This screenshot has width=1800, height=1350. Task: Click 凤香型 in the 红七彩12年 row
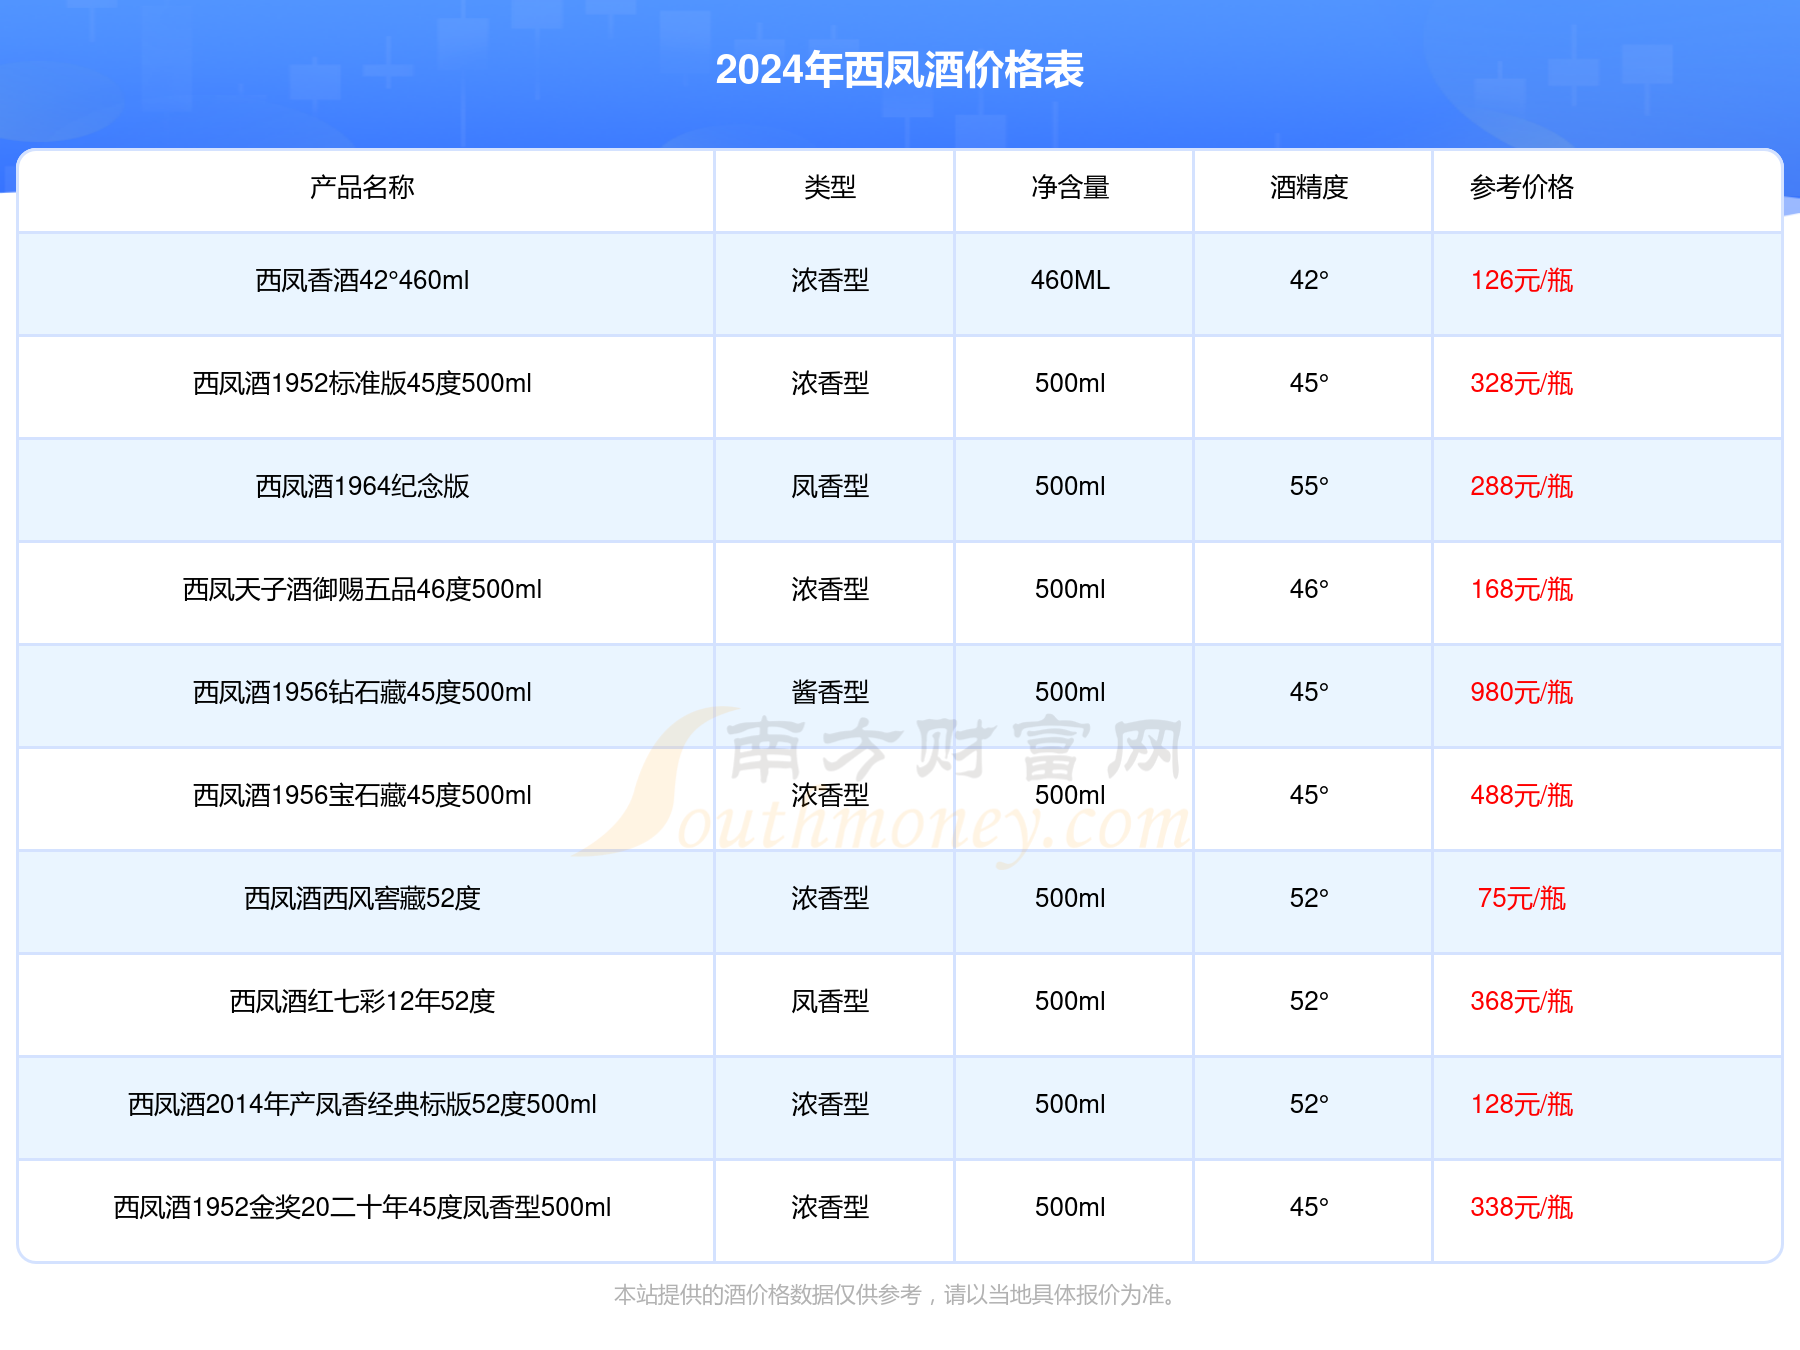830,1001
